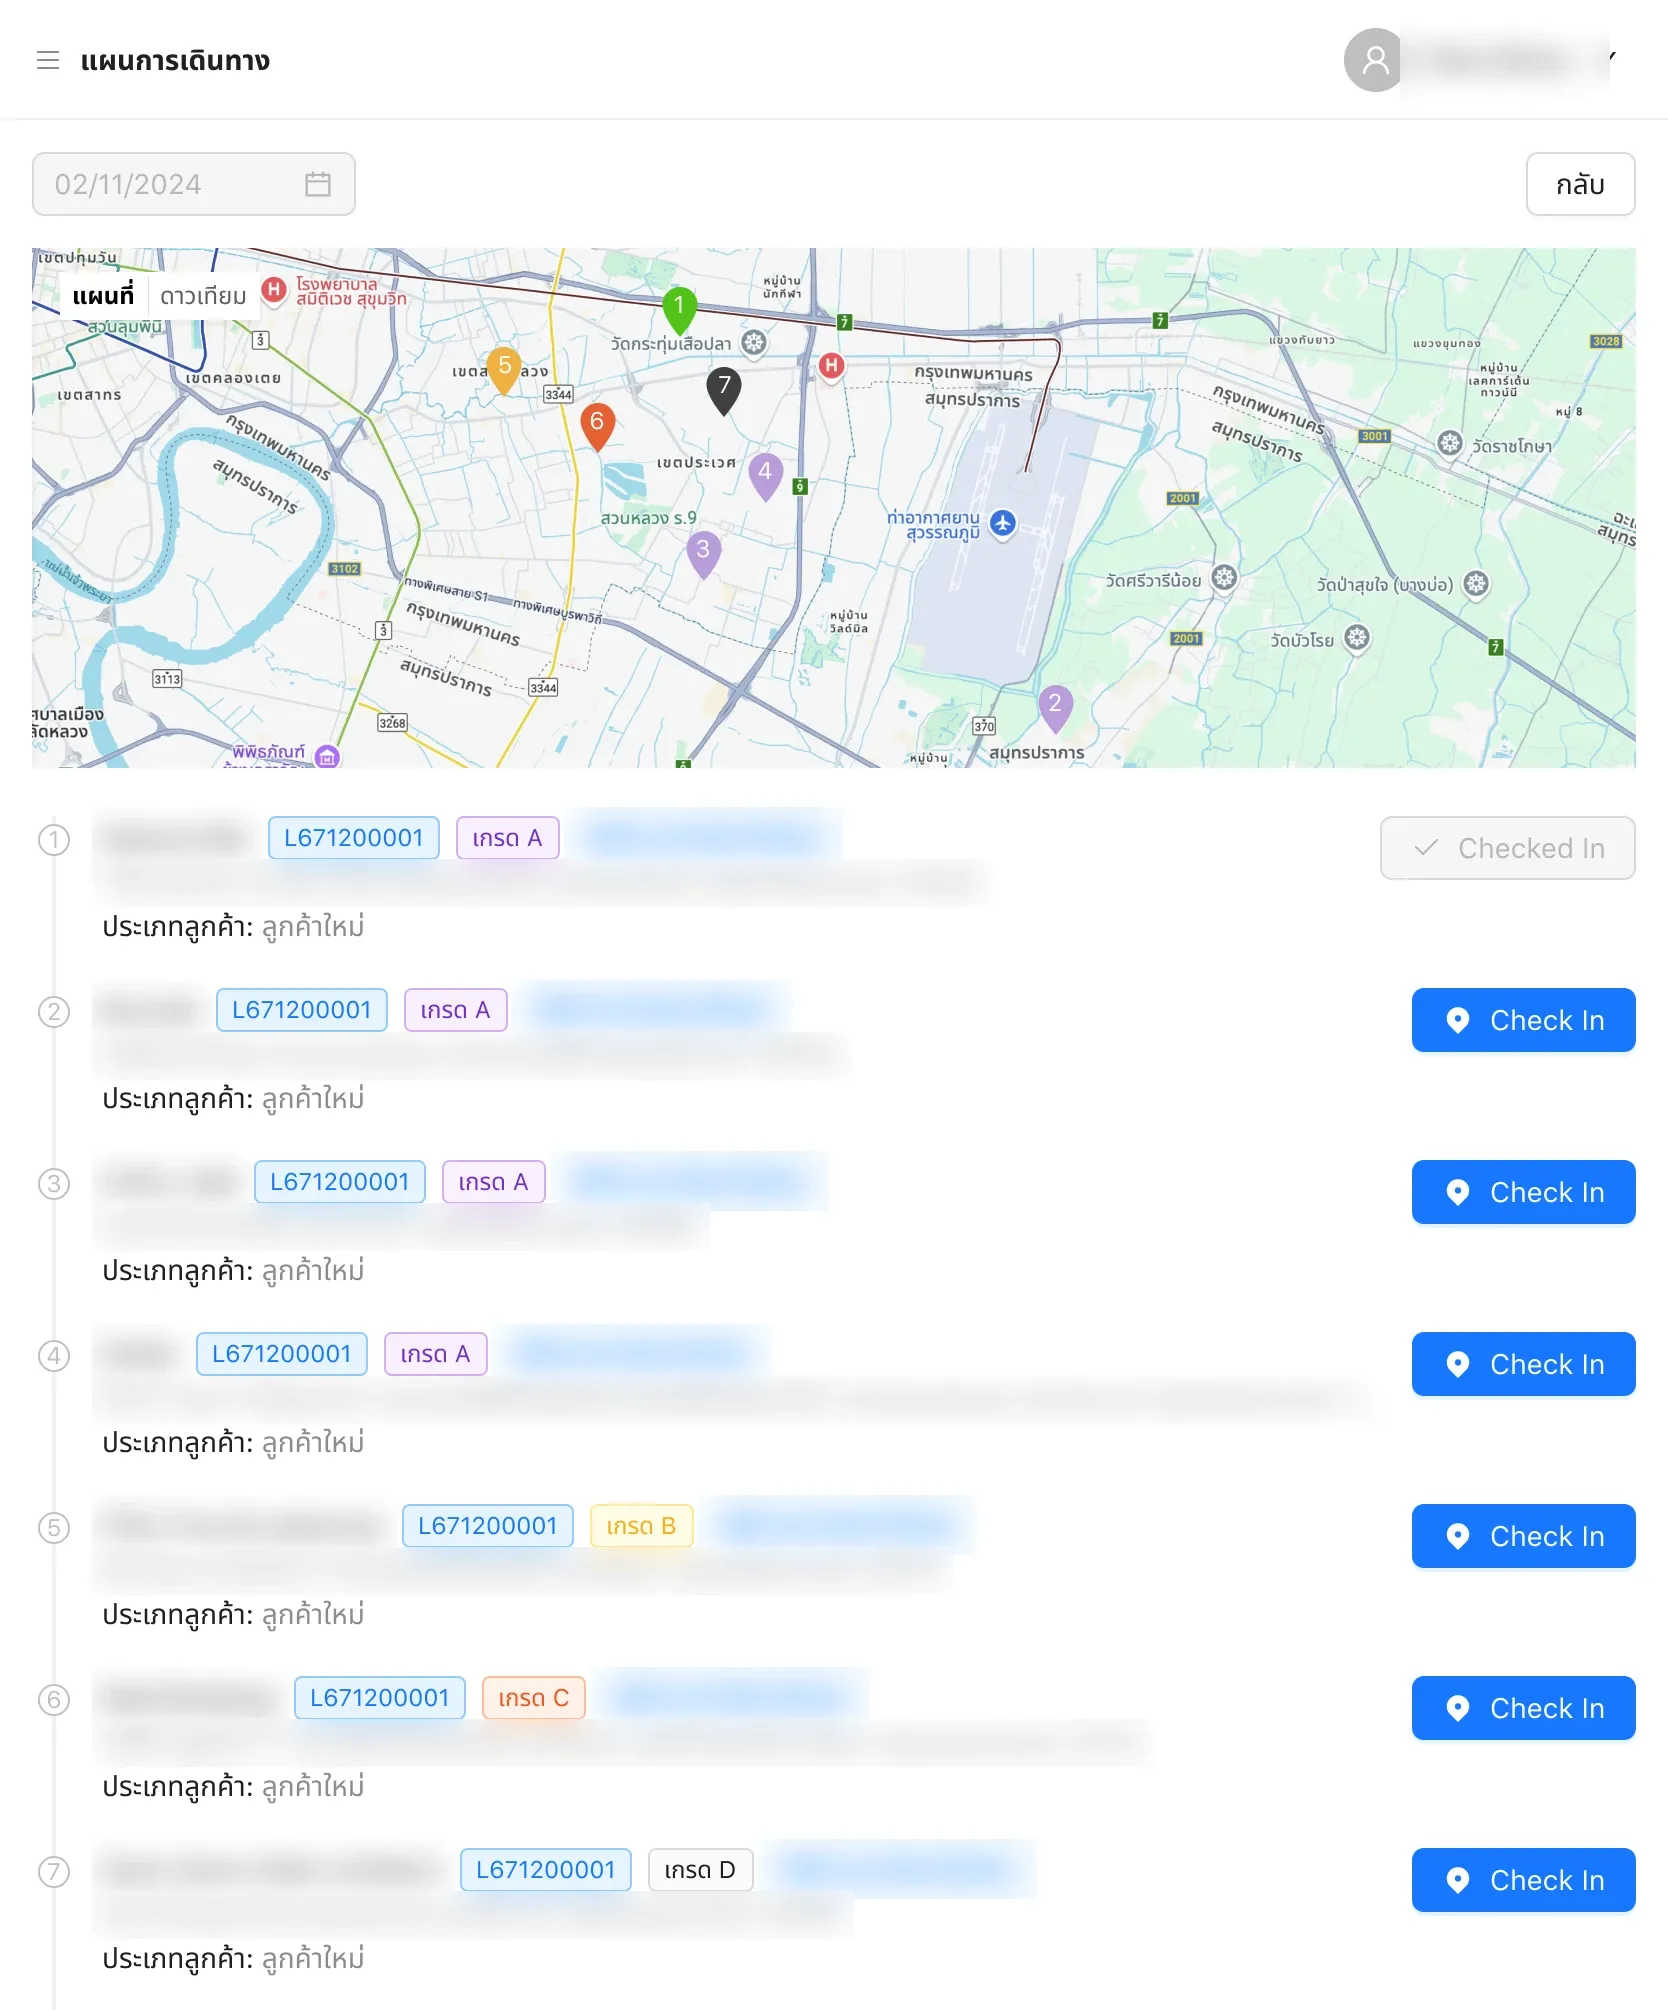Image resolution: width=1668 pixels, height=2010 pixels.
Task: Select purple map marker 2 near Samut Prakan
Action: [1055, 708]
